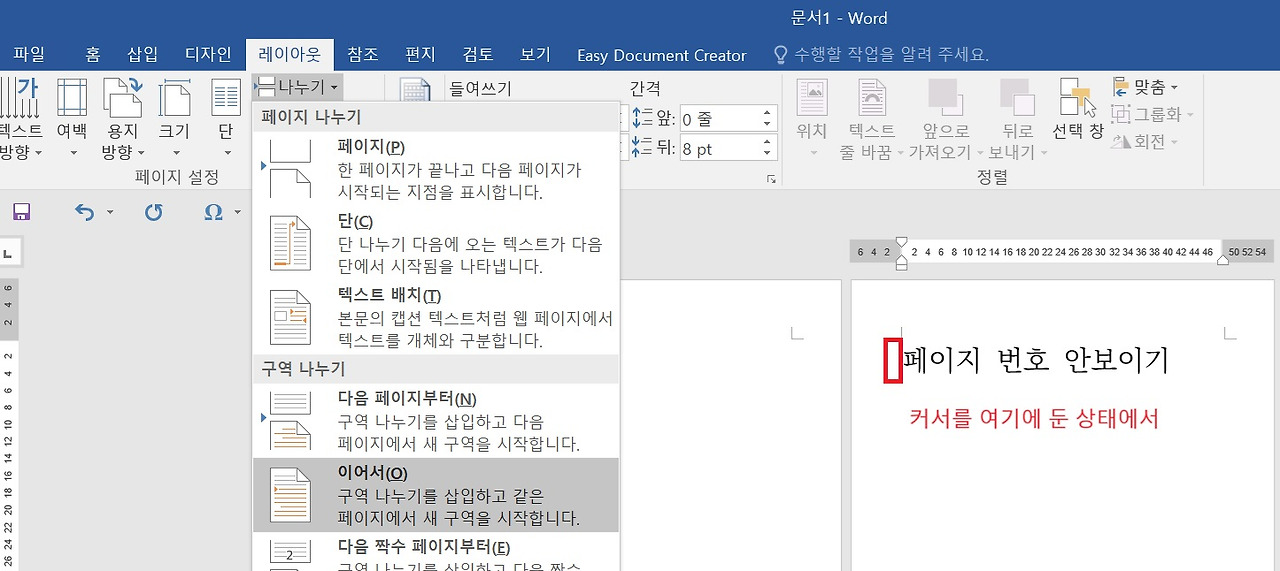Image resolution: width=1280 pixels, height=571 pixels.
Task: Open the 파일 file tab
Action: pyautogui.click(x=29, y=54)
